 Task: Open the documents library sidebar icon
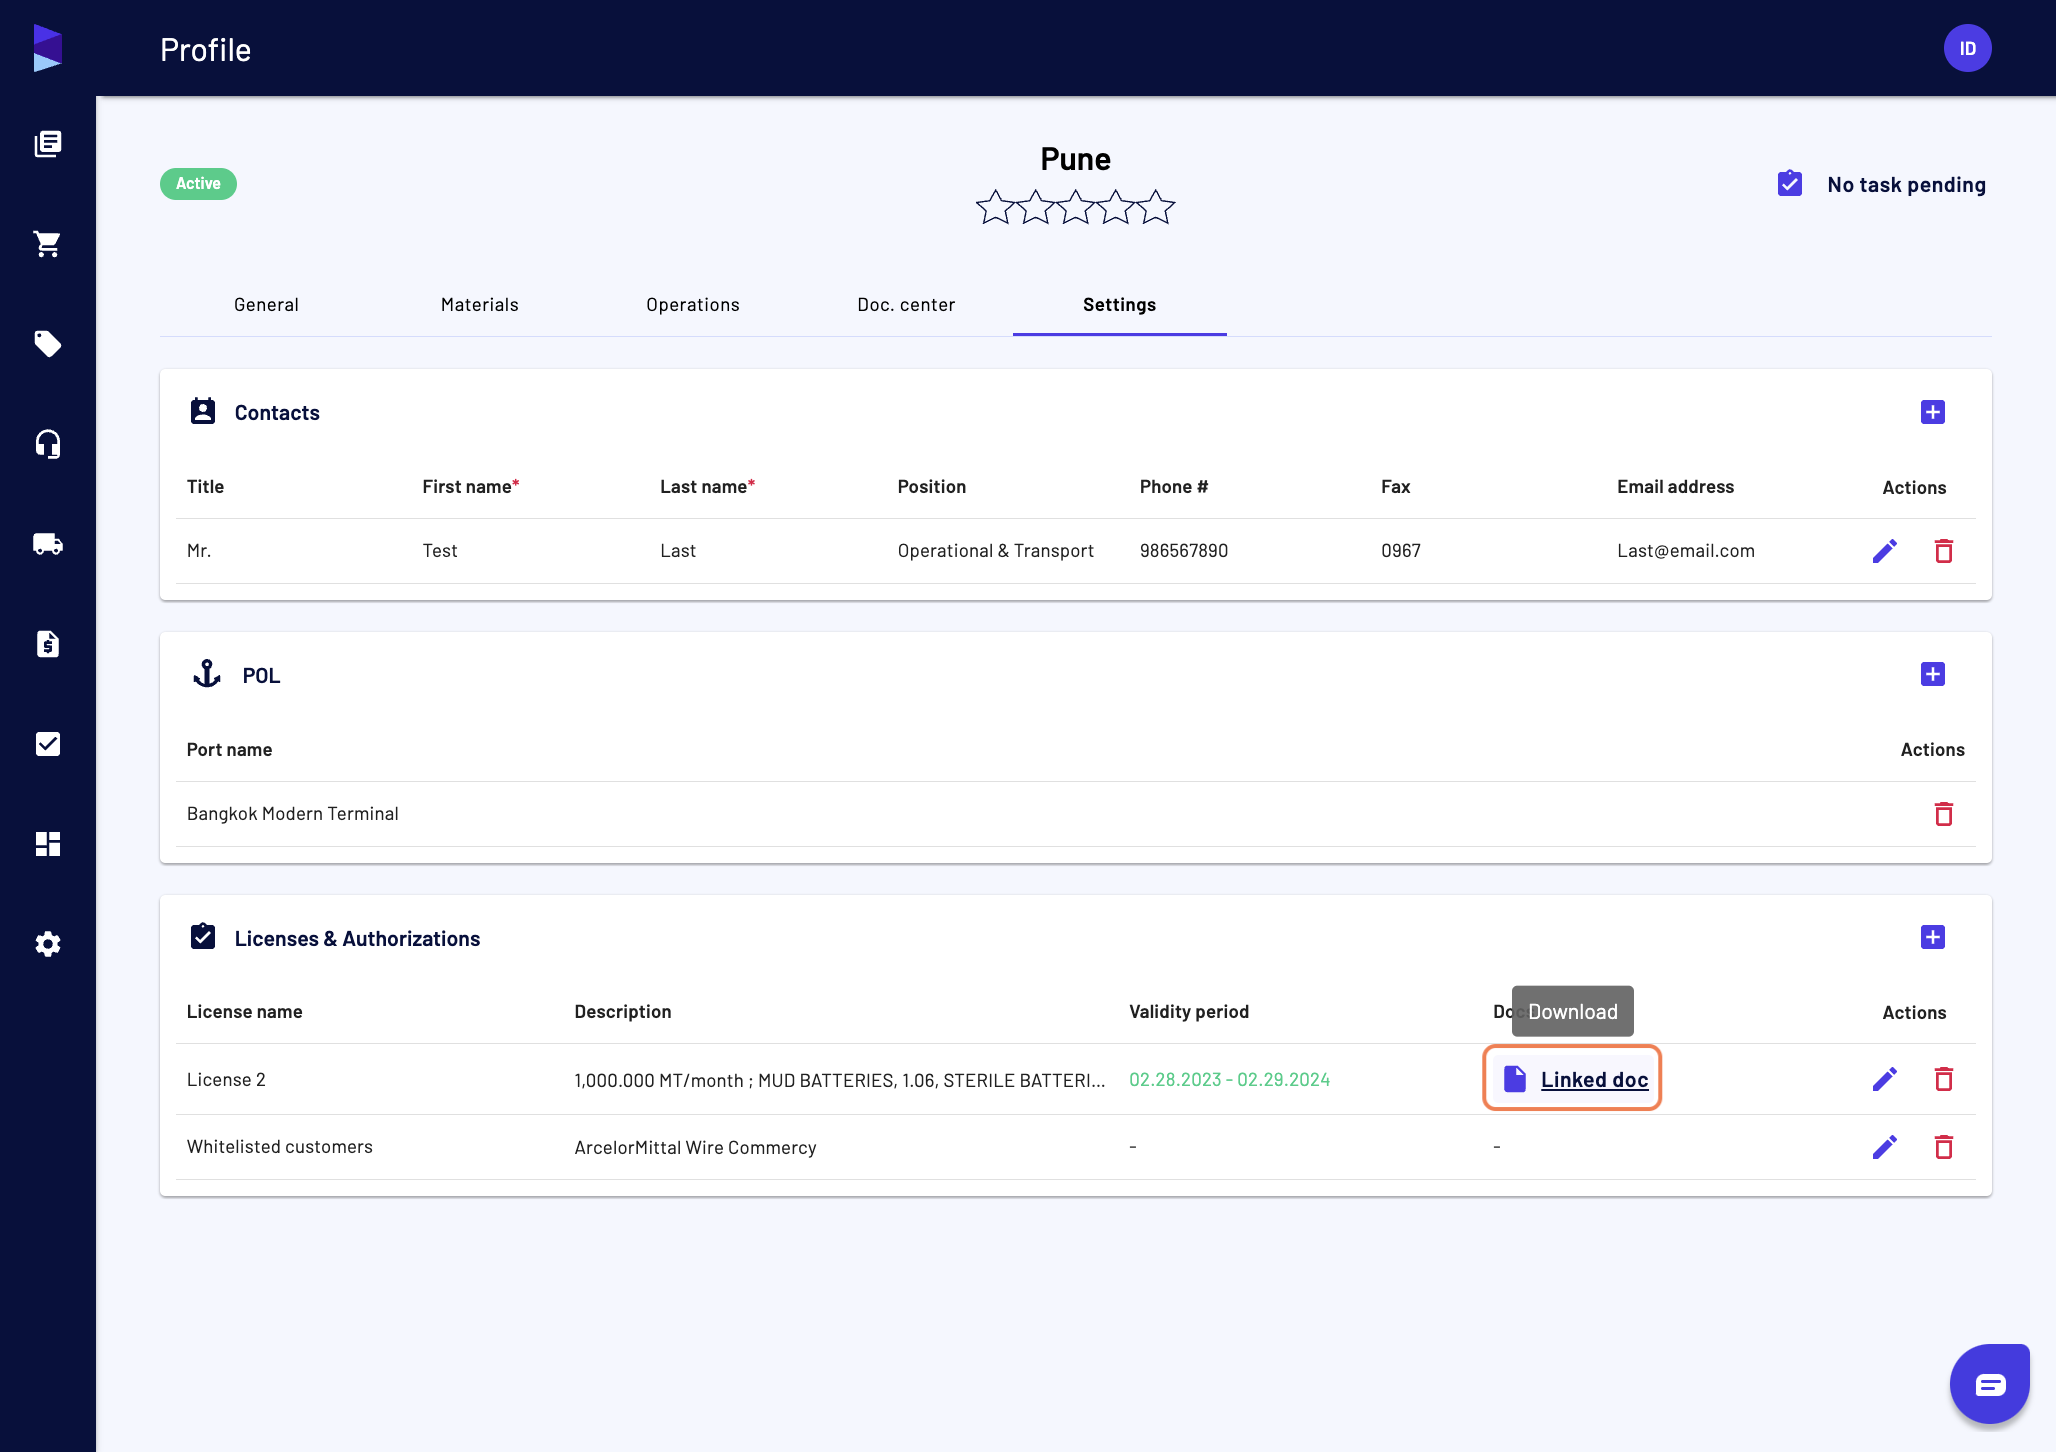pos(48,144)
